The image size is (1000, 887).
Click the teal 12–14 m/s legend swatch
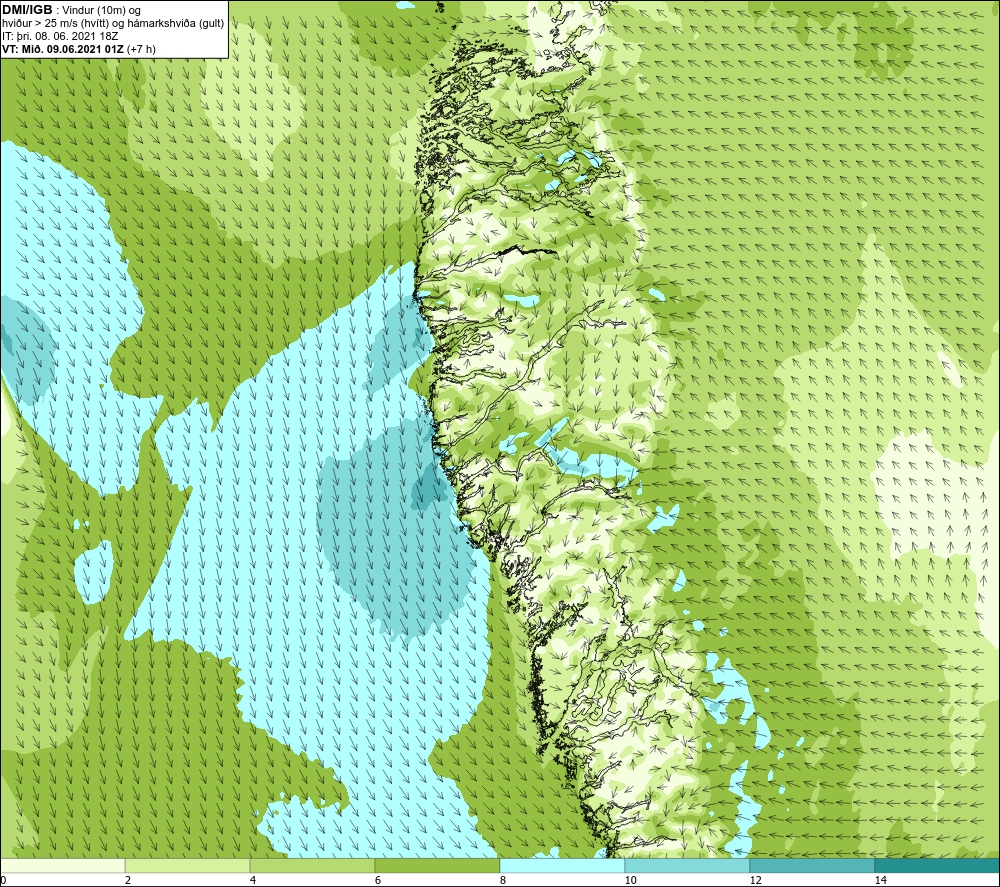coord(812,865)
